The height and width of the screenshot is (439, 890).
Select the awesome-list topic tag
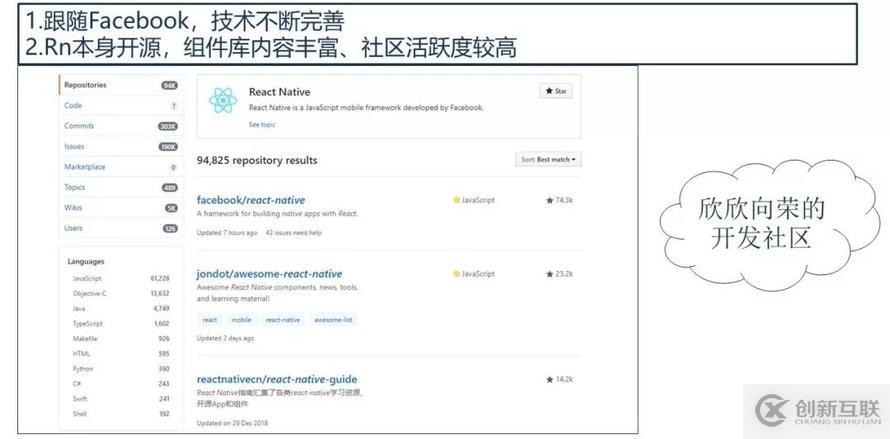(x=333, y=320)
